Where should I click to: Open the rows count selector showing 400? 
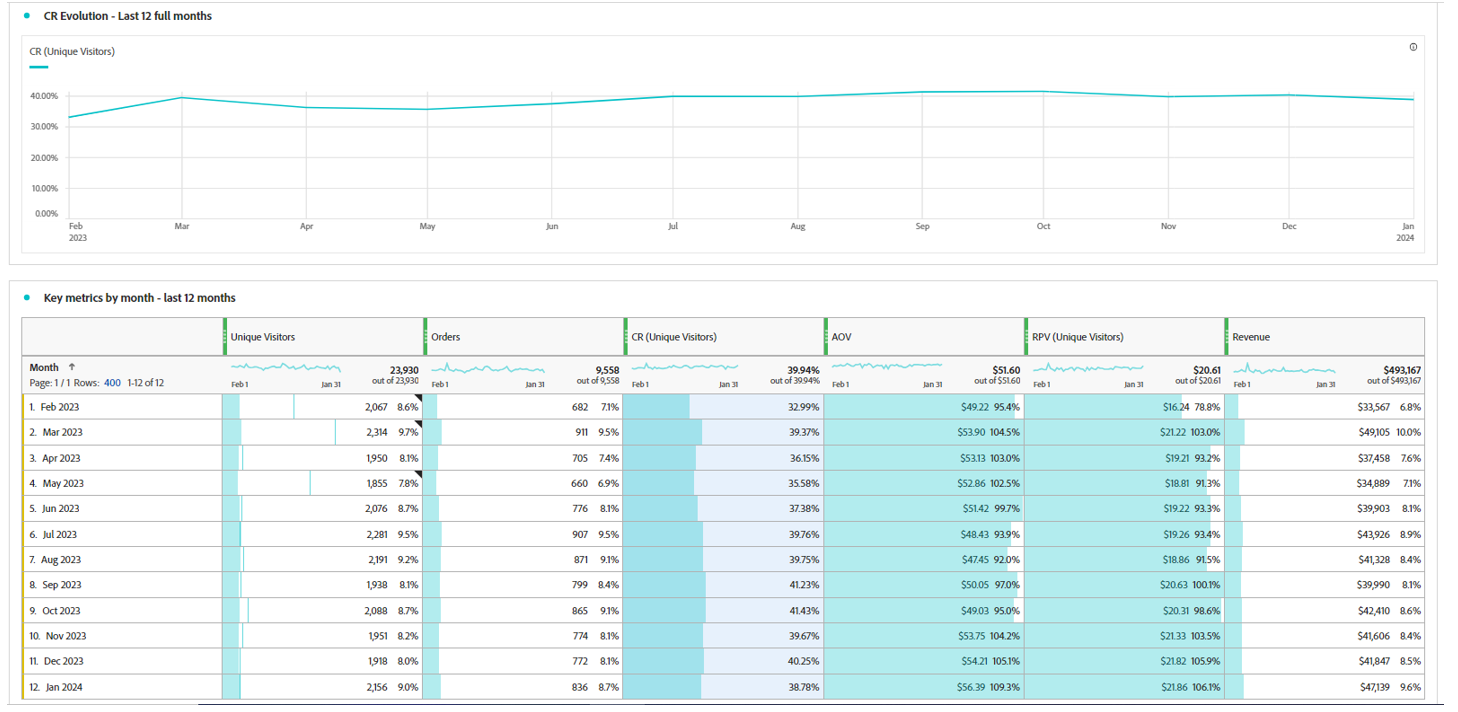click(x=112, y=382)
